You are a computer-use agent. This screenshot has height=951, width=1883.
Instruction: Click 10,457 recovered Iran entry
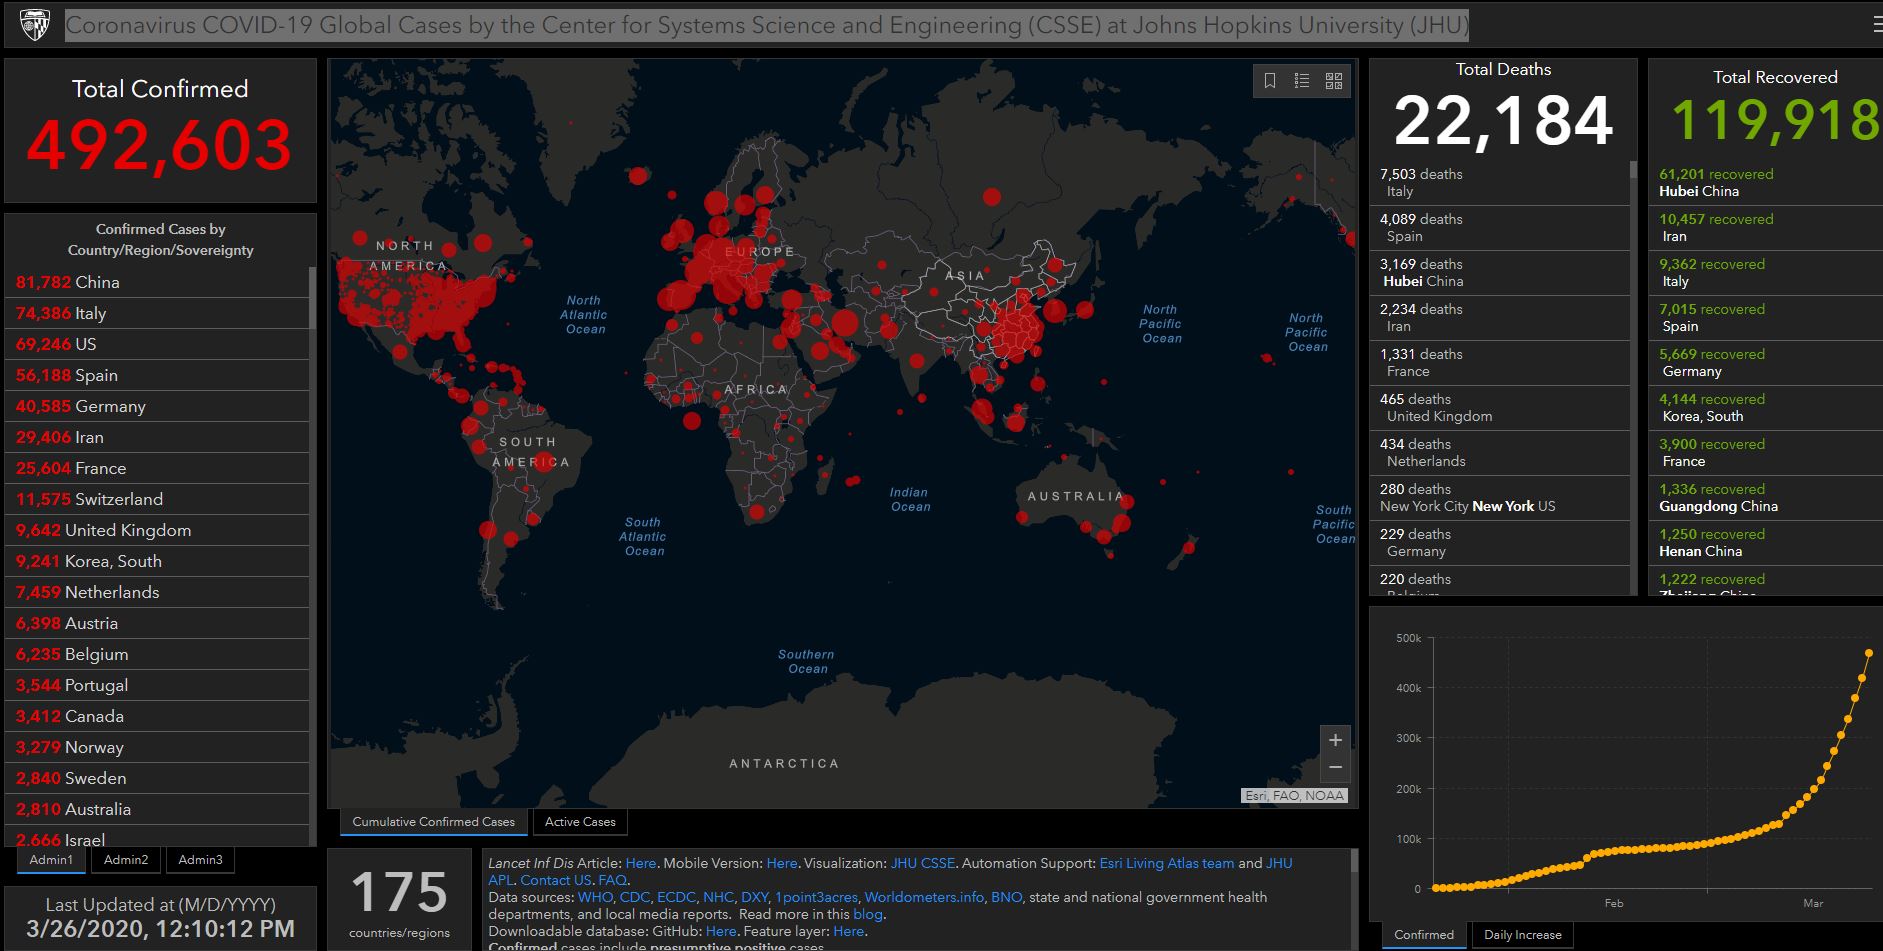pos(1766,227)
